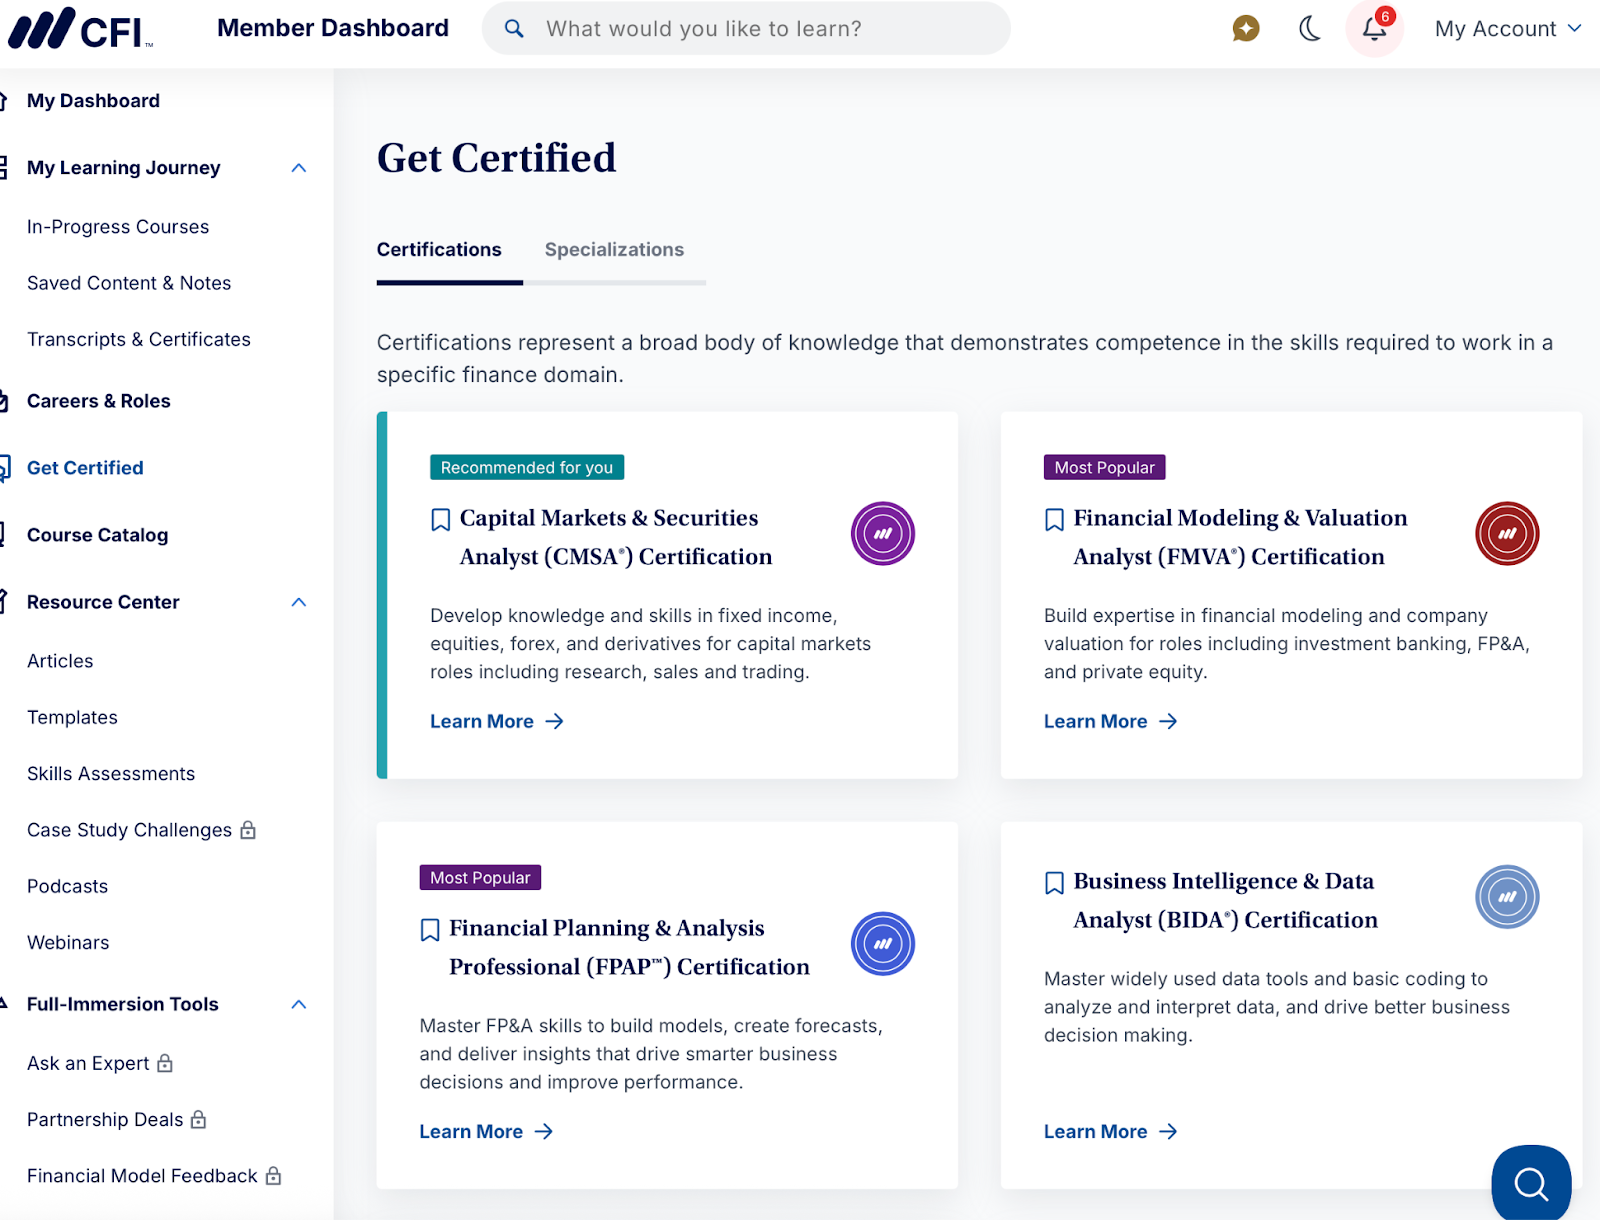Bookmark the BIDA Certification
1600x1220 pixels.
coord(1054,883)
